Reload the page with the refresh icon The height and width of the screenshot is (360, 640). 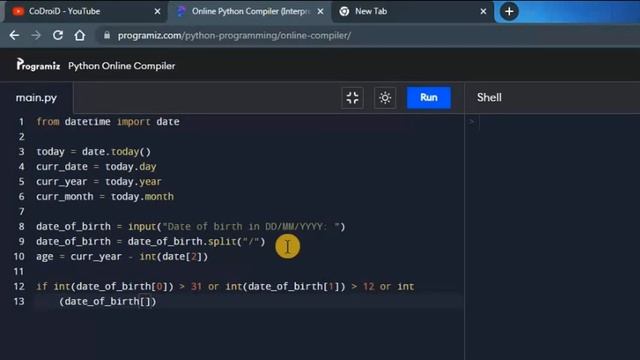pos(58,36)
